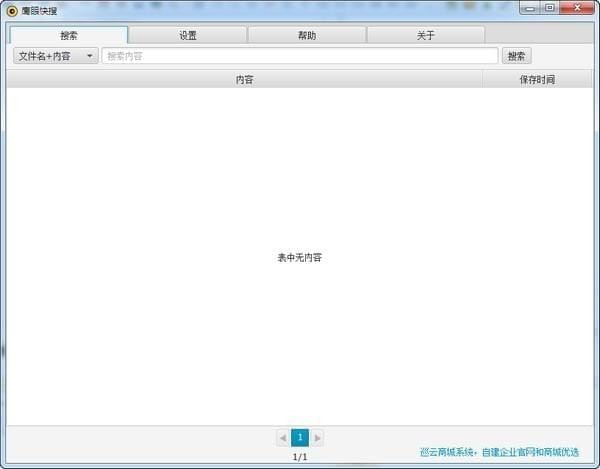Sort by the 内容 column header
This screenshot has height=469, width=600.
[x=244, y=79]
